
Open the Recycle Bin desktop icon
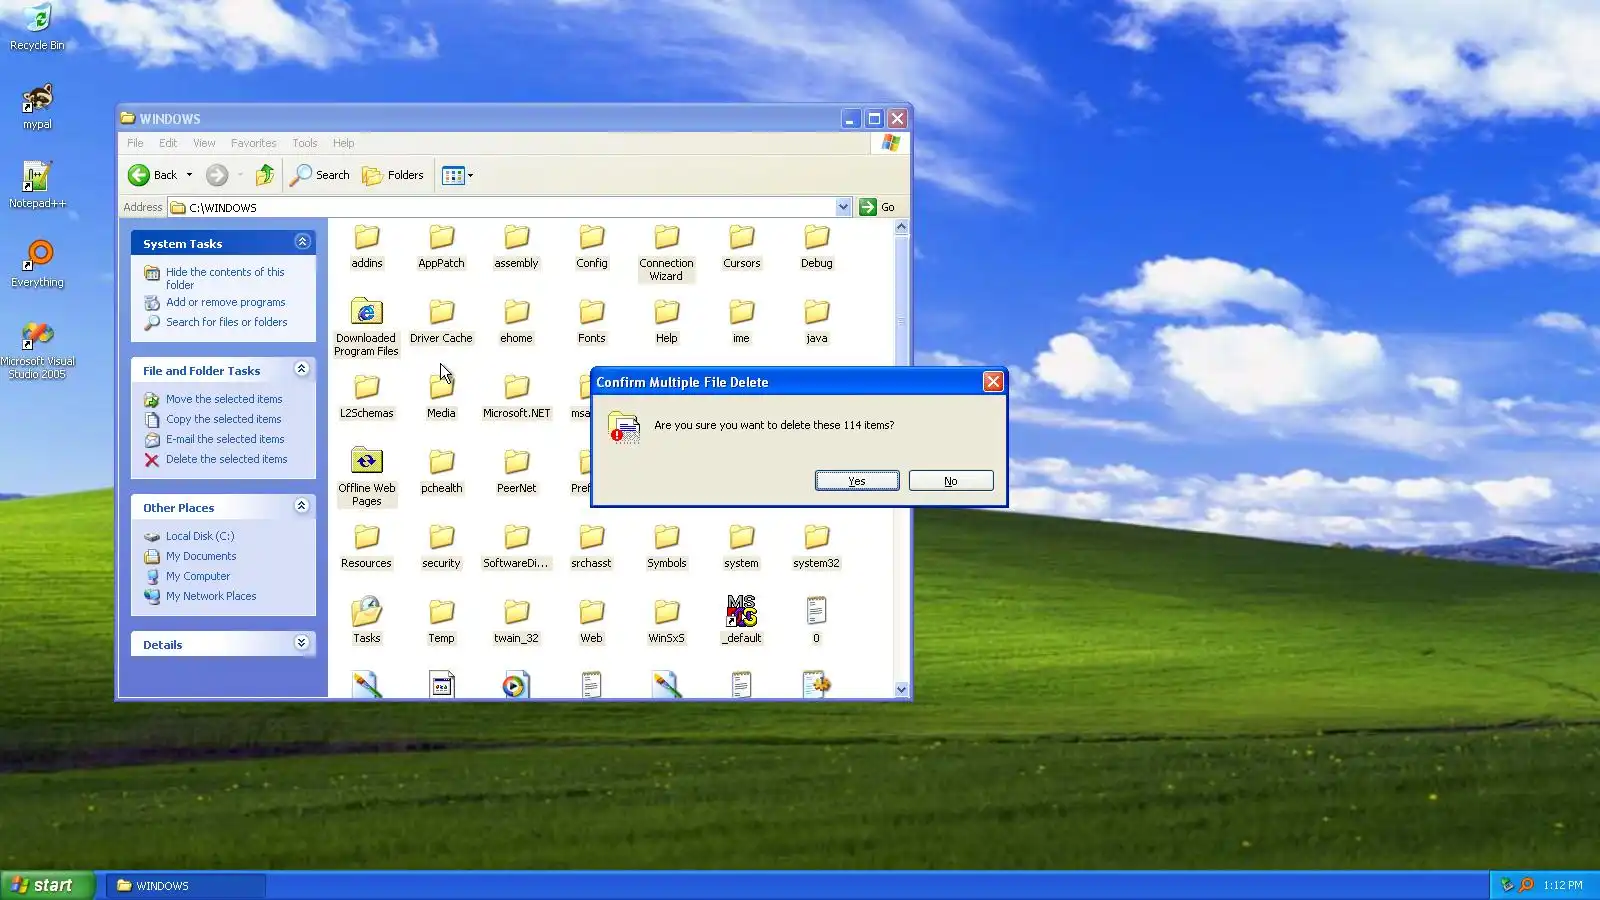pos(37,27)
